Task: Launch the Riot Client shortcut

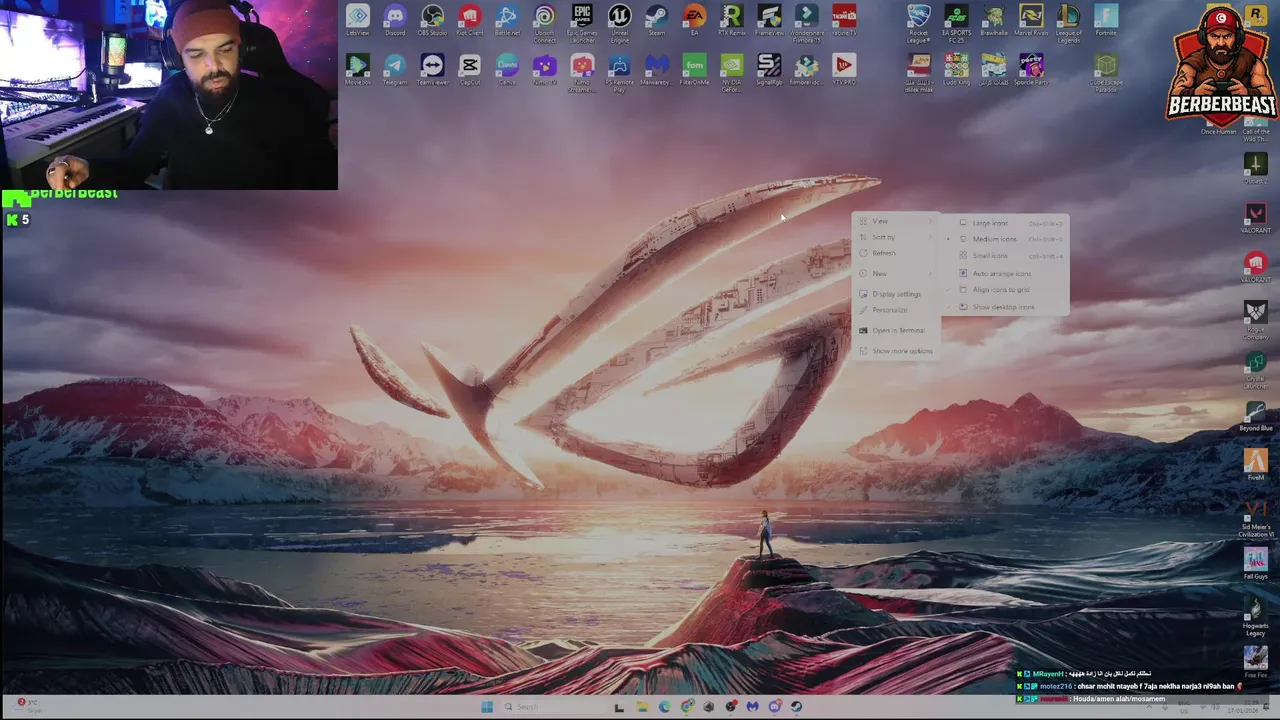Action: coord(469,20)
